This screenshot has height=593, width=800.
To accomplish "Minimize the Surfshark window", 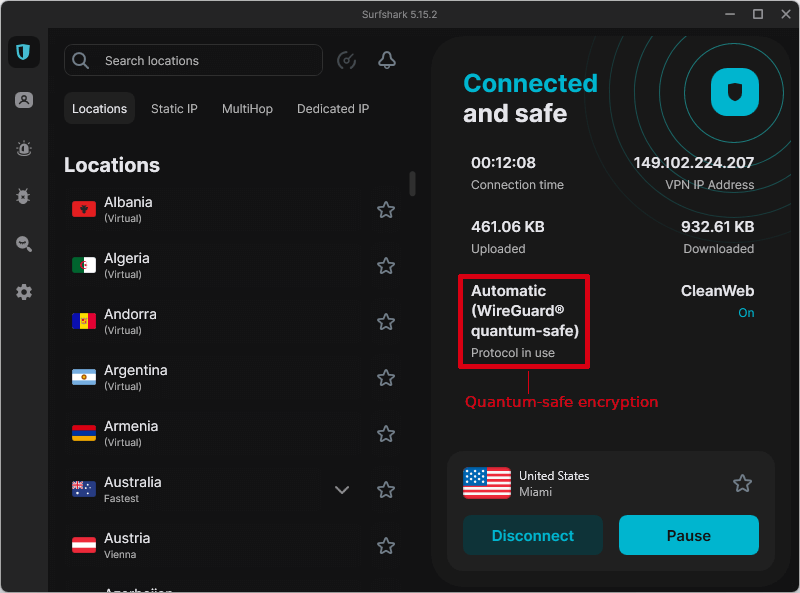I will click(x=730, y=14).
